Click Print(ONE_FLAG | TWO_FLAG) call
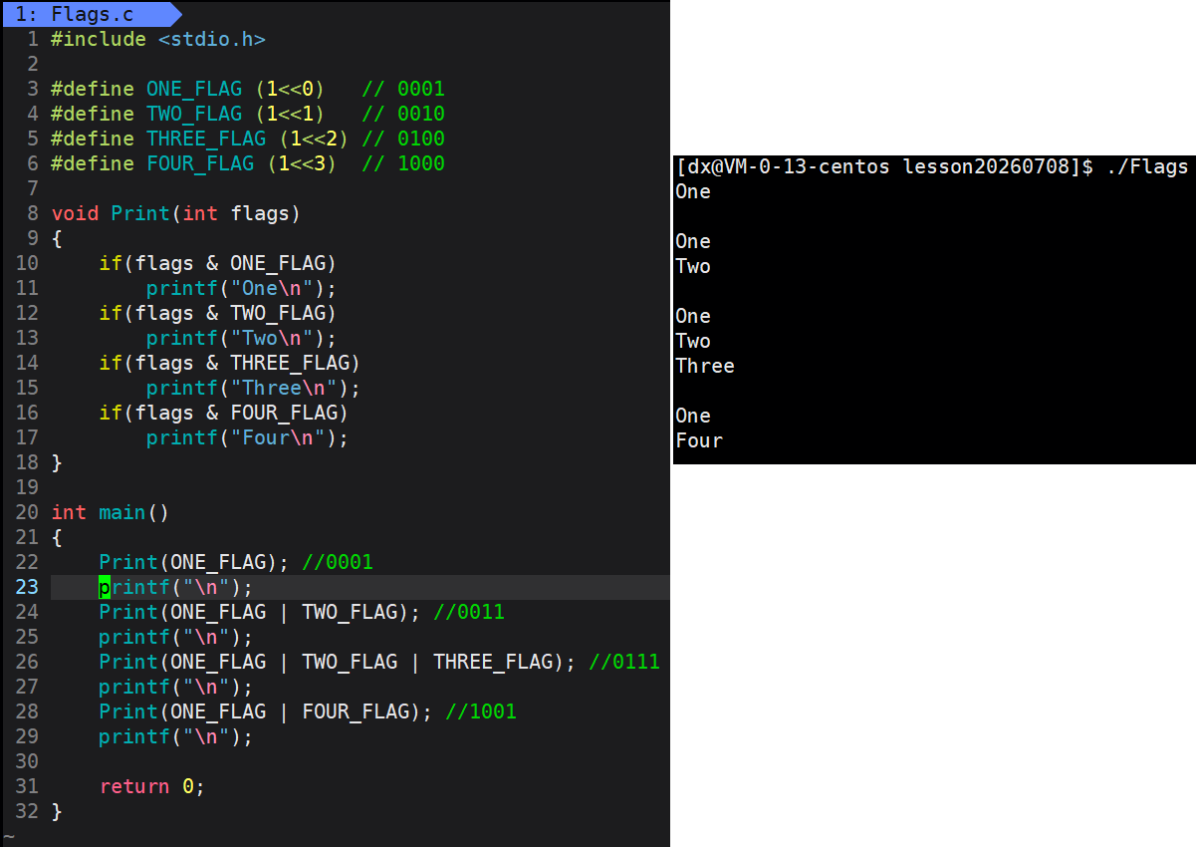The width and height of the screenshot is (1196, 847). point(259,612)
